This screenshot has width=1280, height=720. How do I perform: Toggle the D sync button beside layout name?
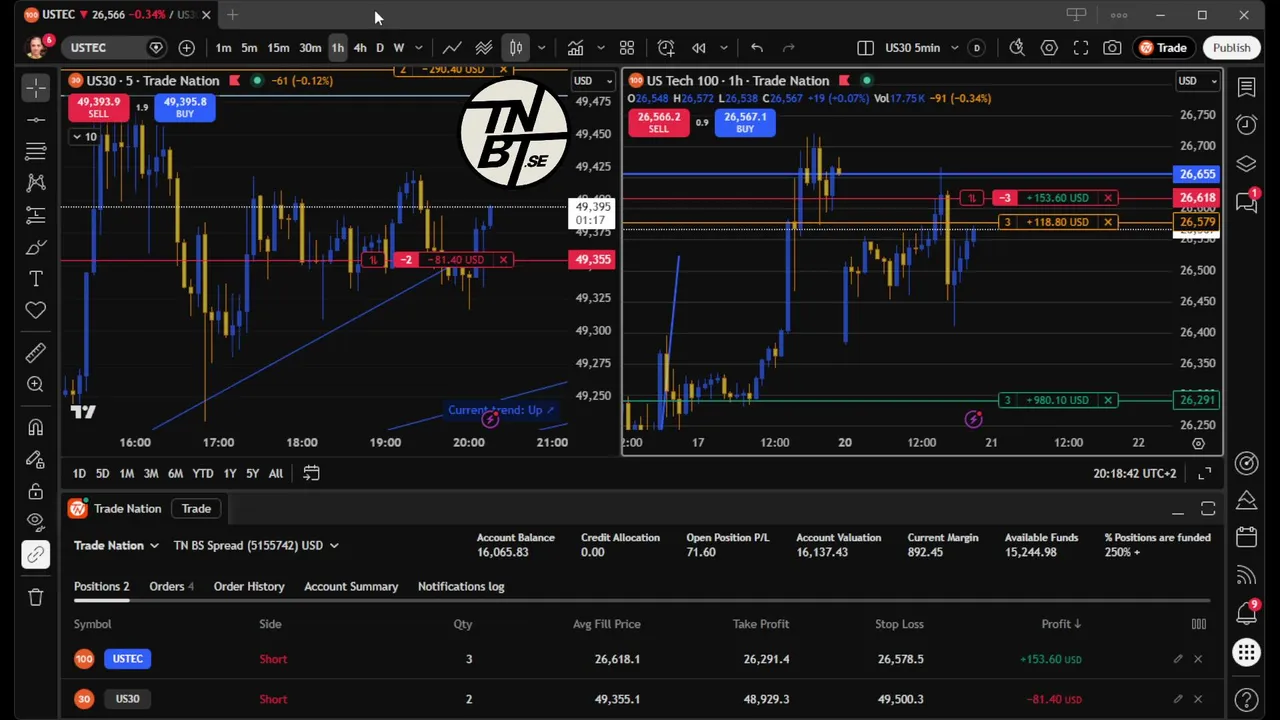pos(976,48)
